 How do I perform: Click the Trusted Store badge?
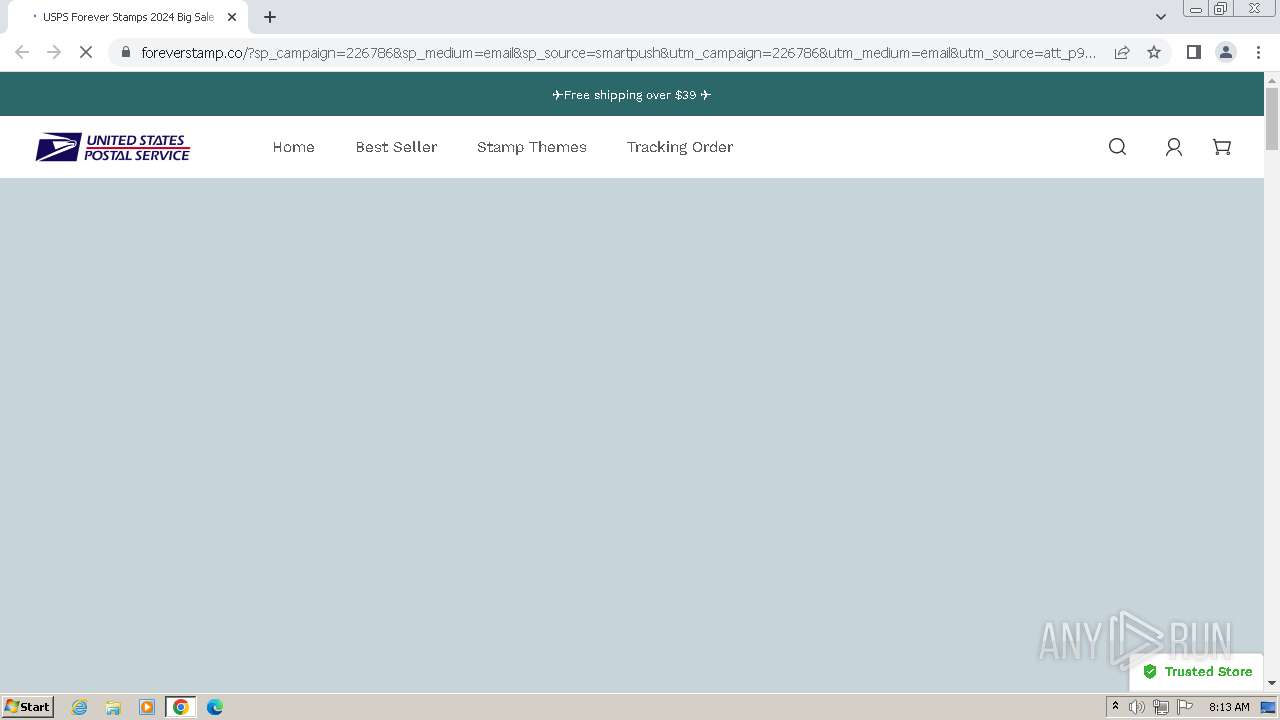[x=1197, y=672]
